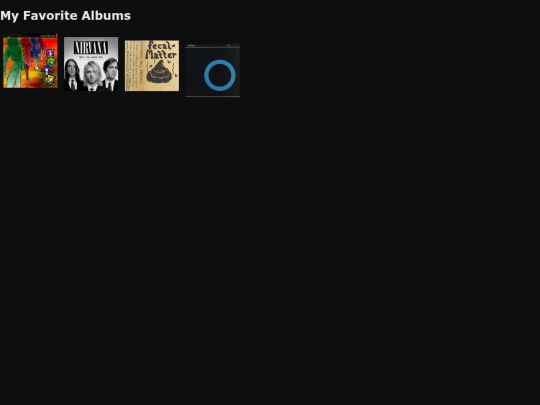This screenshot has height=405, width=540.
Task: Click the yellow icon on first cover
Action: click(49, 80)
